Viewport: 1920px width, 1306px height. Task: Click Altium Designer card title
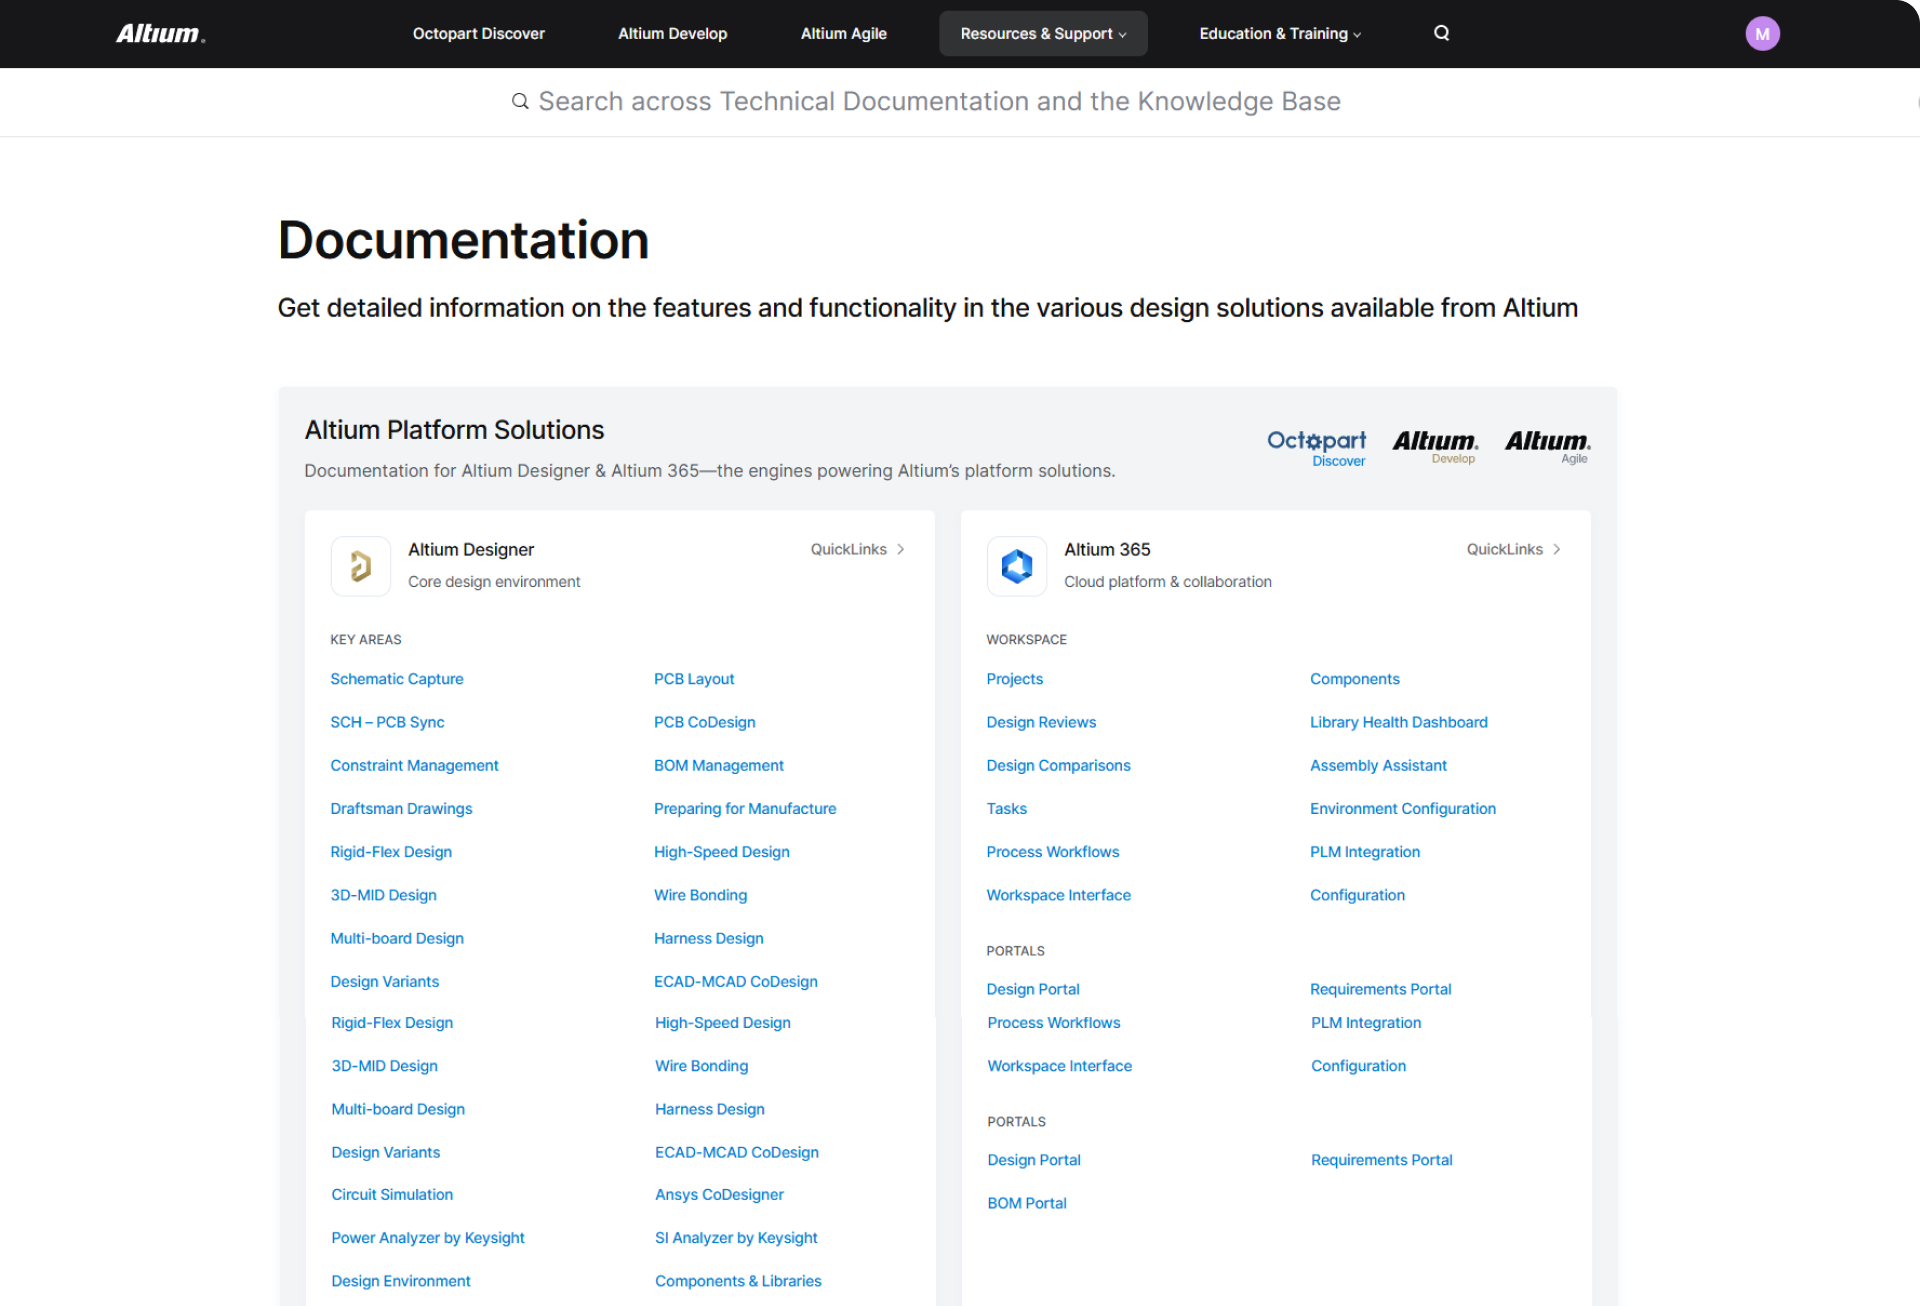click(471, 549)
